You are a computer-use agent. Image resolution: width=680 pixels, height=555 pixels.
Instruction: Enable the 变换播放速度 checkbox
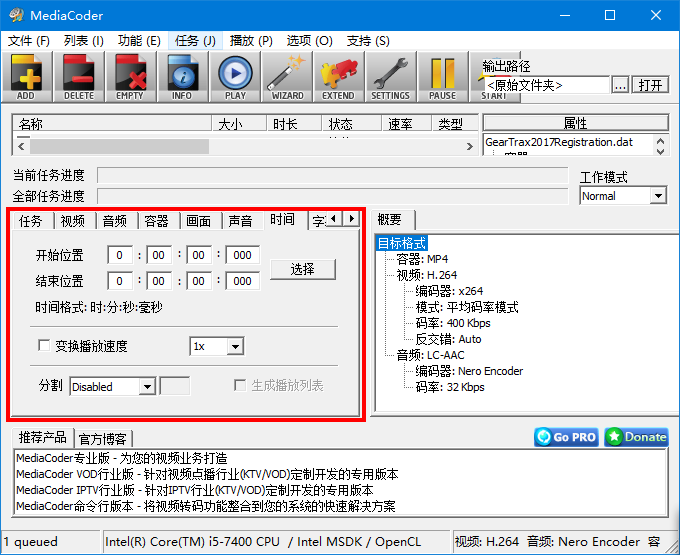point(44,346)
